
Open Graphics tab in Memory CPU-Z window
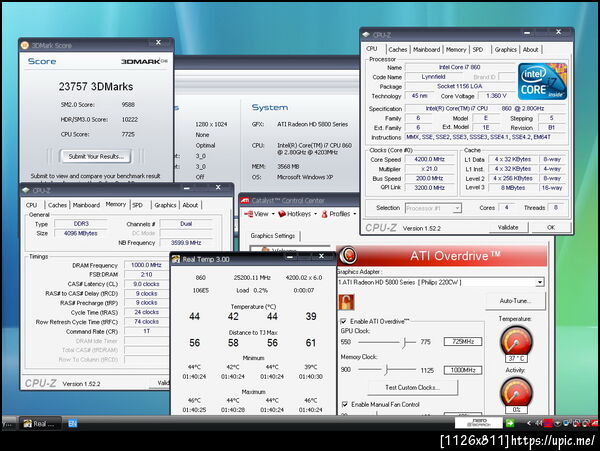coord(165,205)
